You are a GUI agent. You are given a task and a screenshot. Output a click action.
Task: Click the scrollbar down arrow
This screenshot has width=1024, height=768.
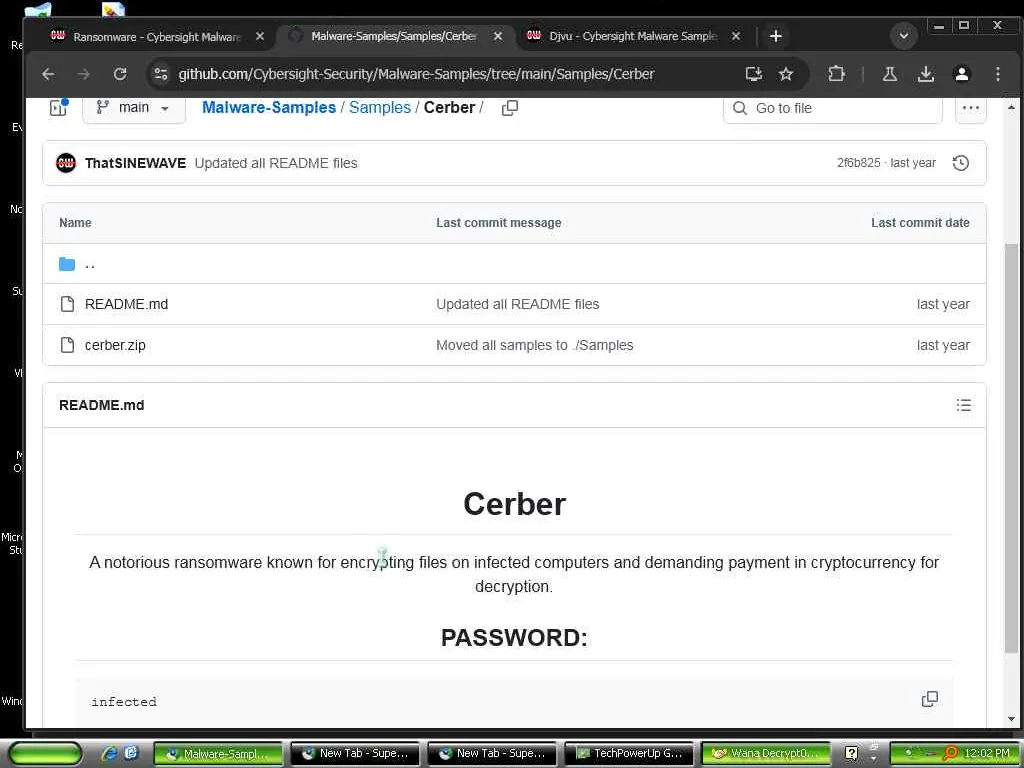pyautogui.click(x=1011, y=719)
